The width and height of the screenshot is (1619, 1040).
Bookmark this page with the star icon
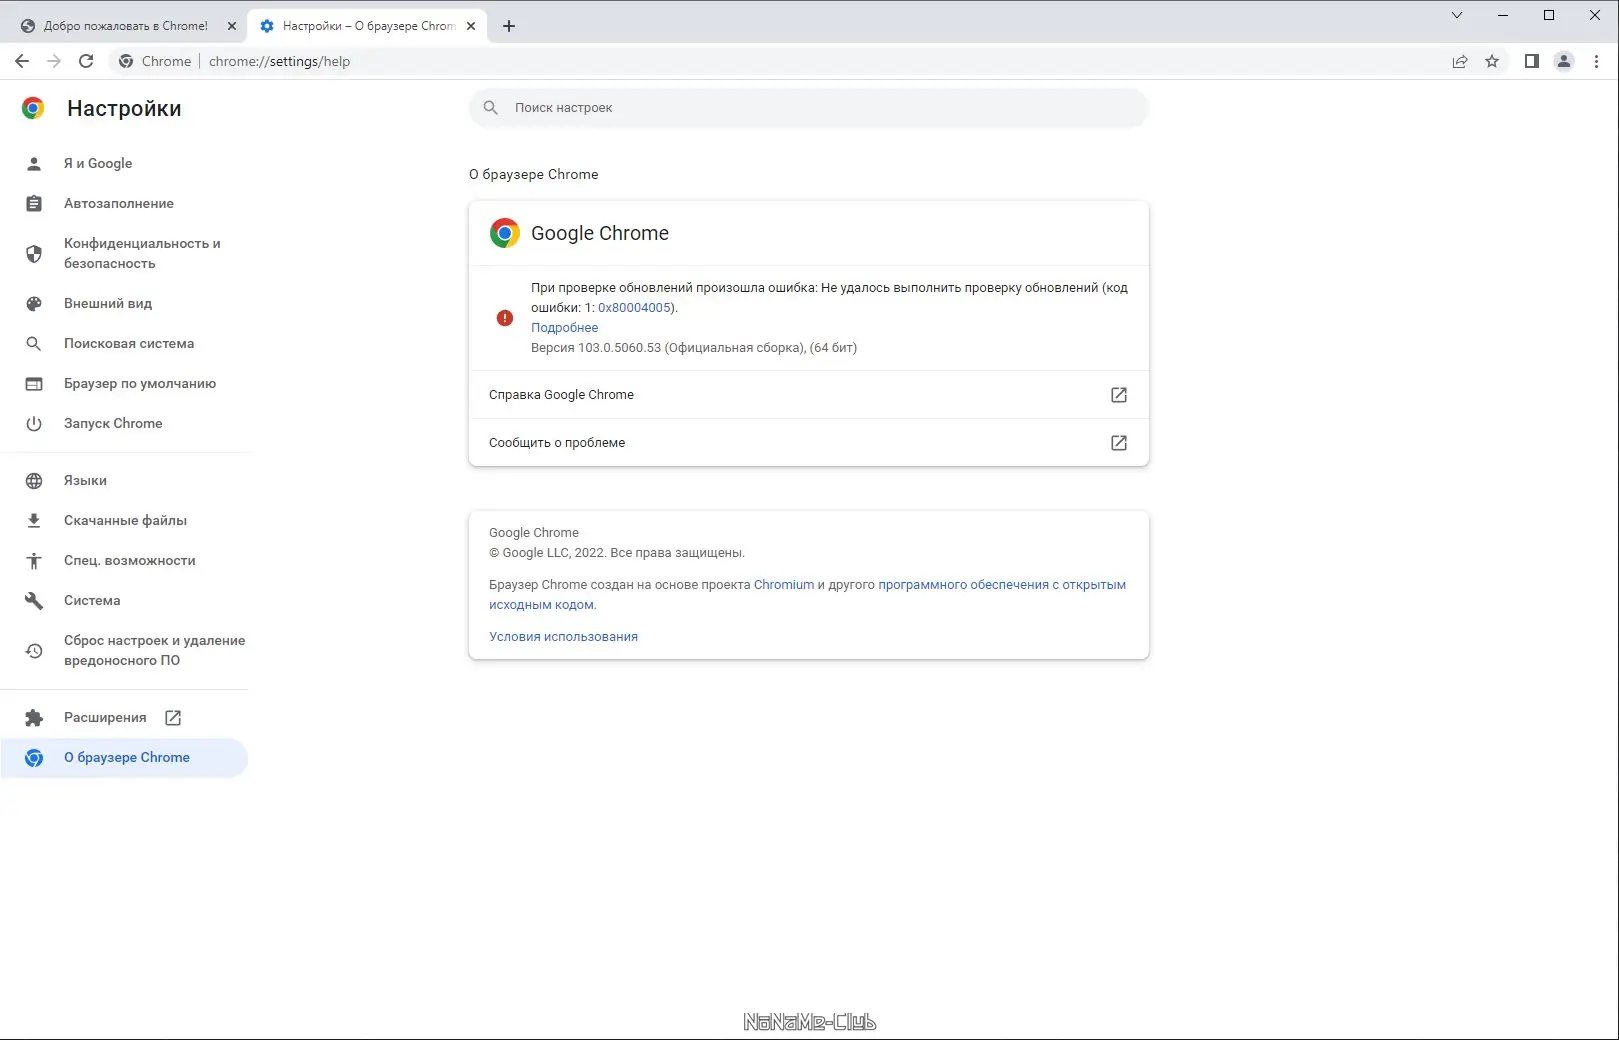(x=1492, y=61)
